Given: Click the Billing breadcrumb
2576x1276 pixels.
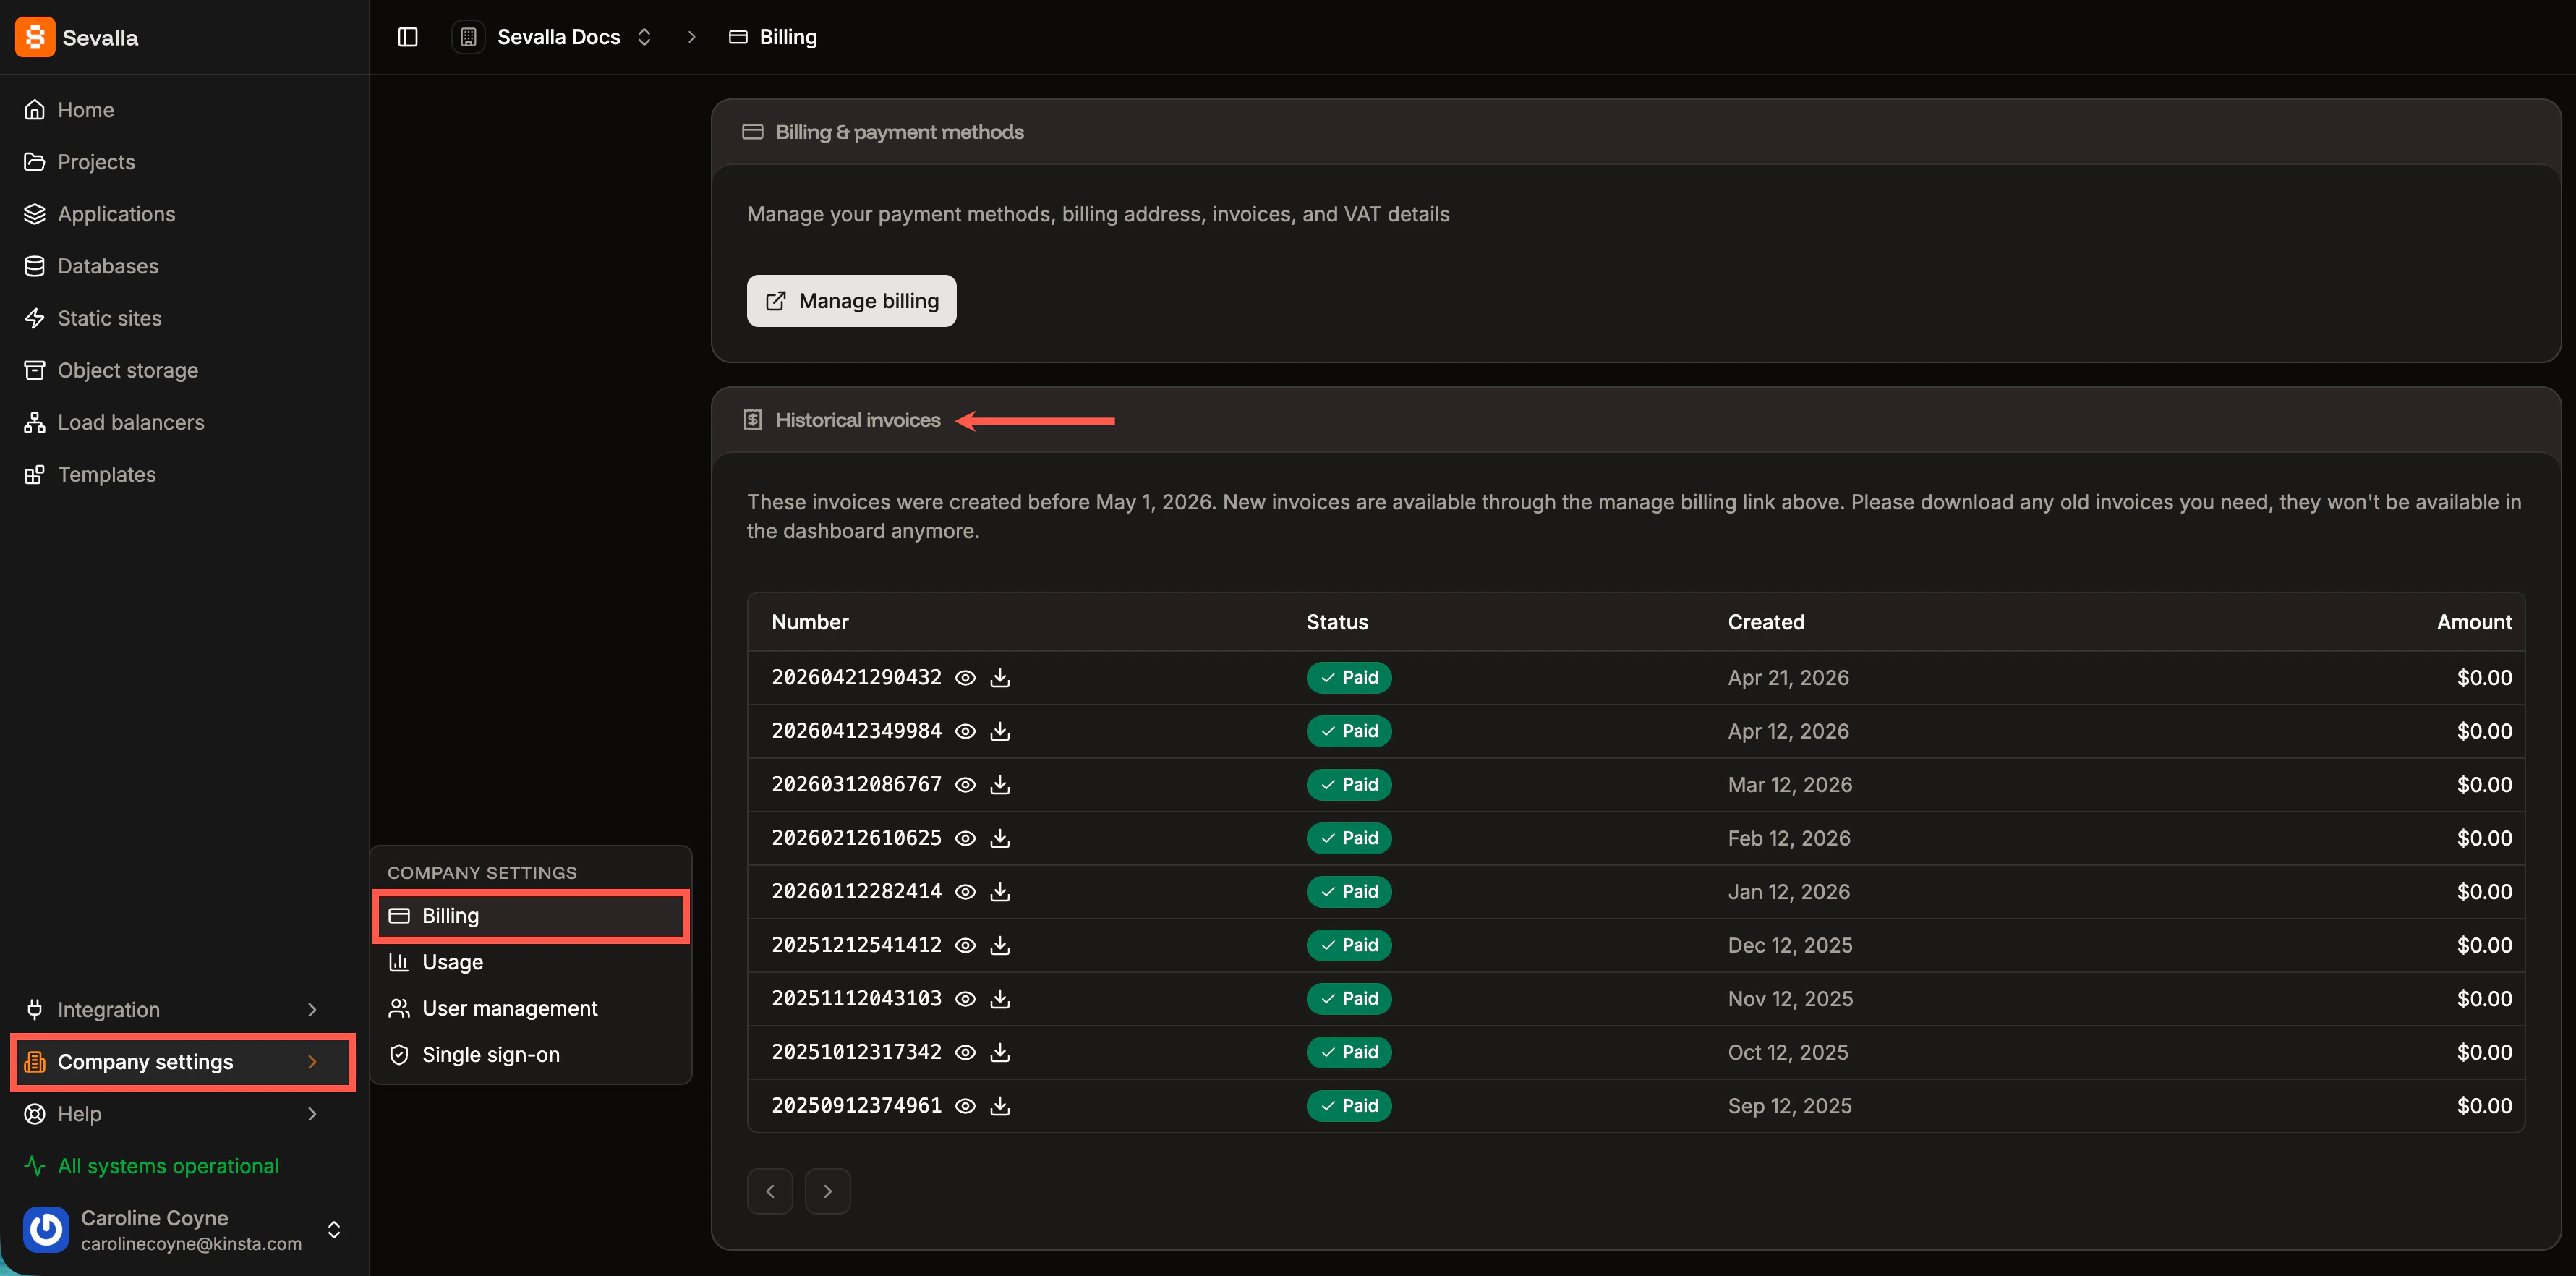Looking at the screenshot, I should [773, 37].
